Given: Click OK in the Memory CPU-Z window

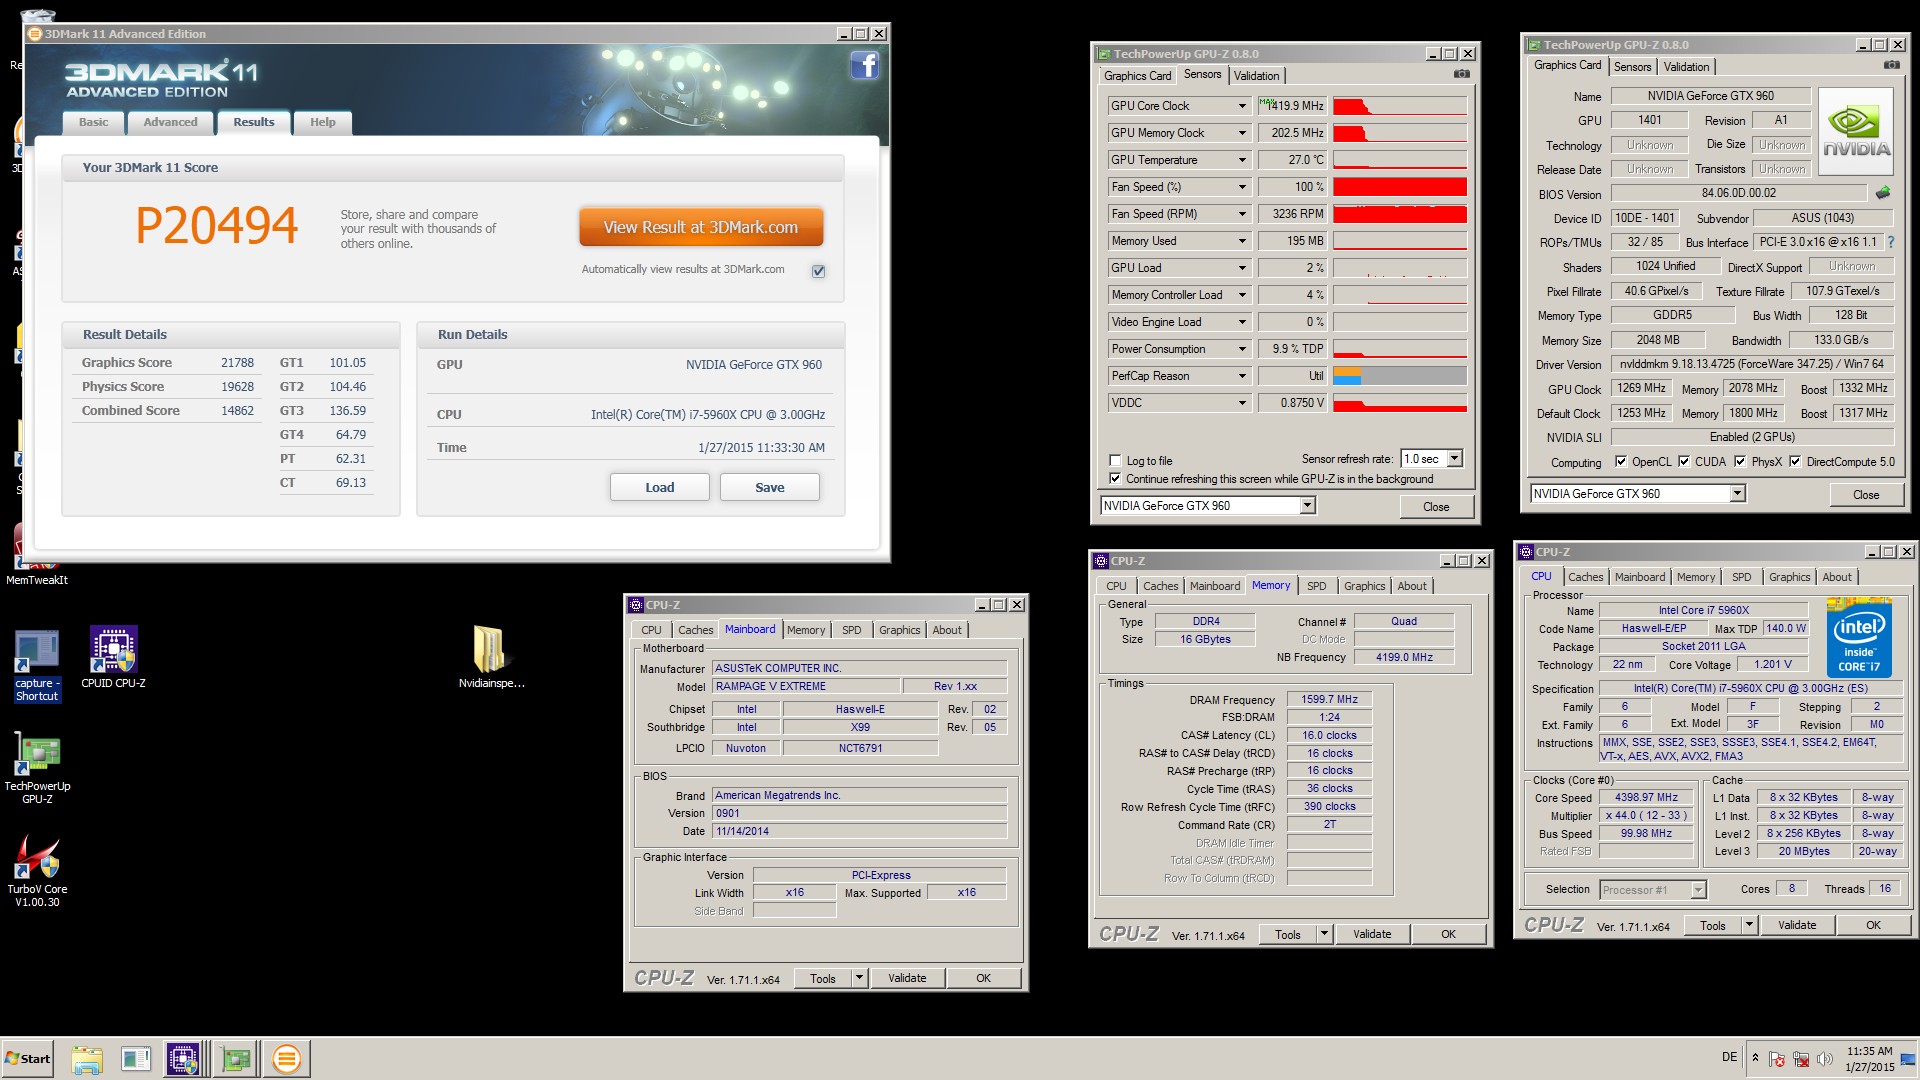Looking at the screenshot, I should [1448, 935].
